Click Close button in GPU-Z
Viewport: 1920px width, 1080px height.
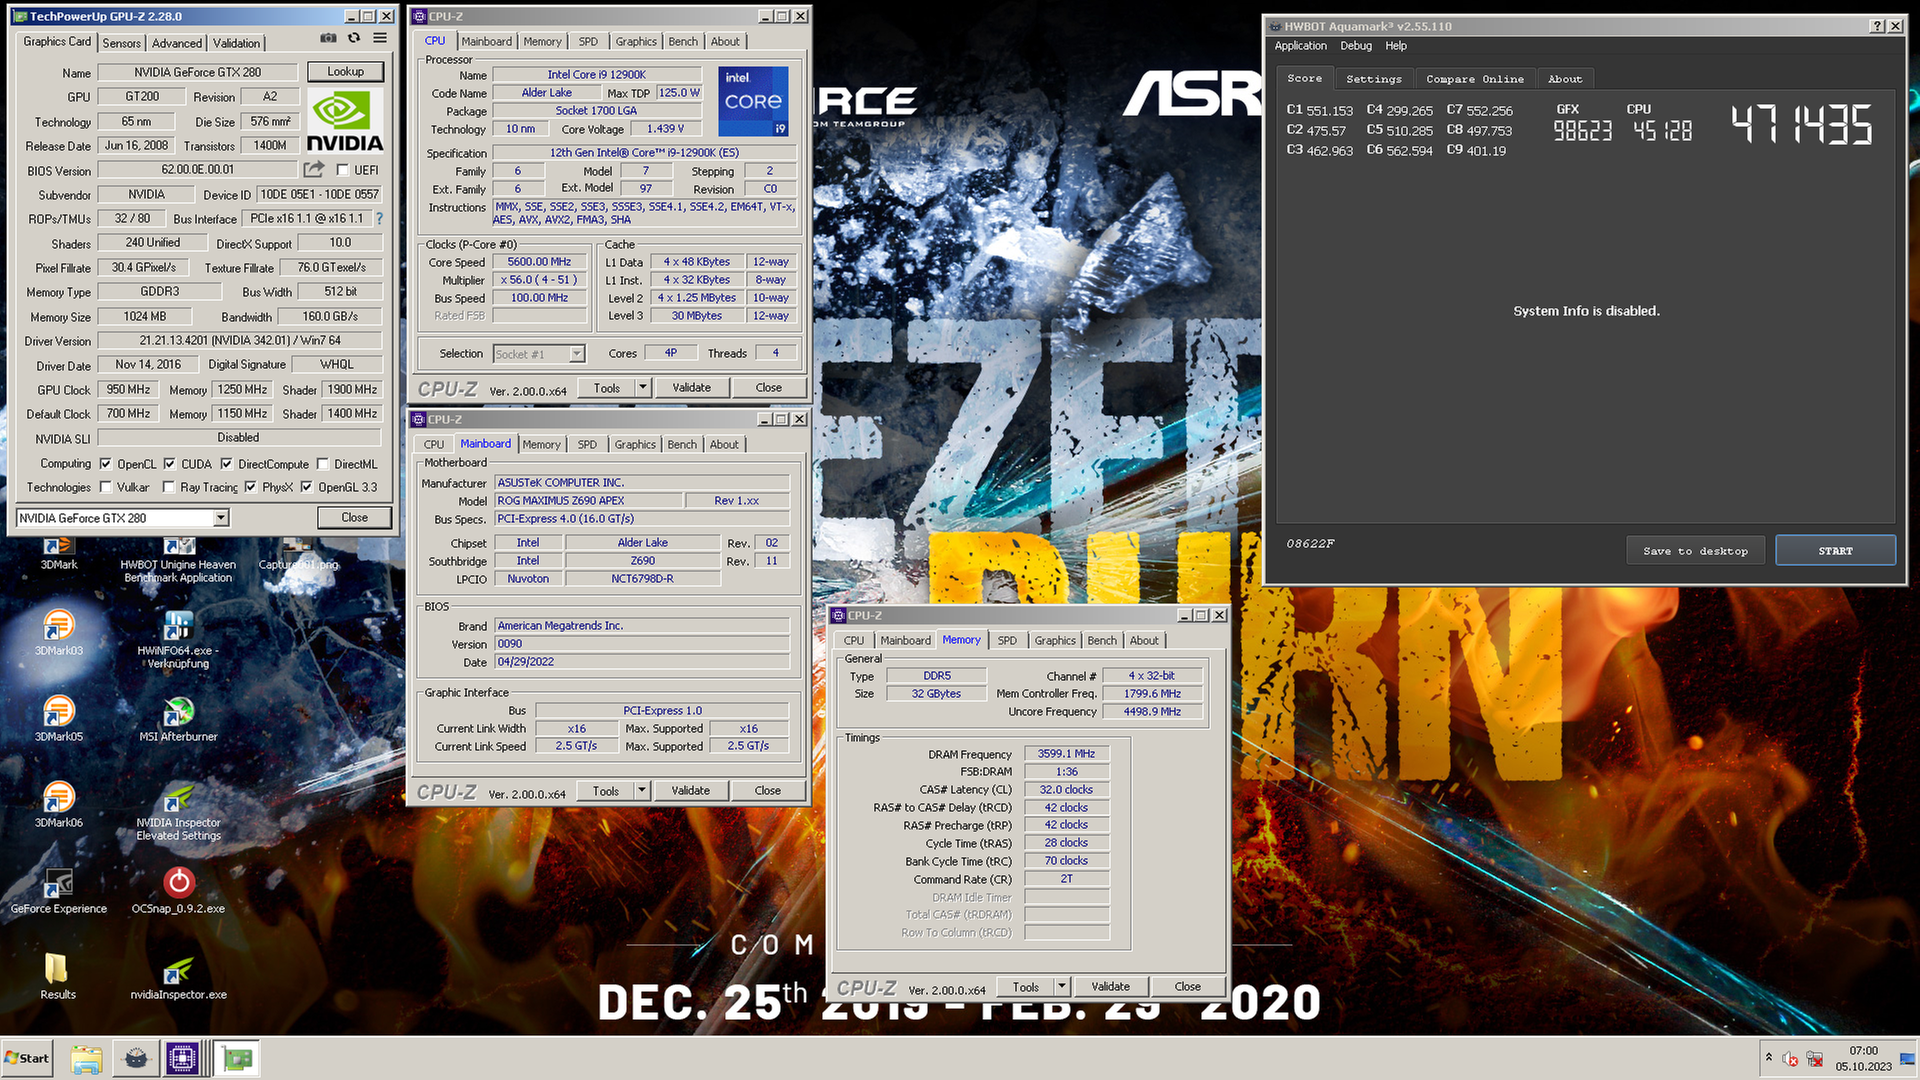click(354, 517)
